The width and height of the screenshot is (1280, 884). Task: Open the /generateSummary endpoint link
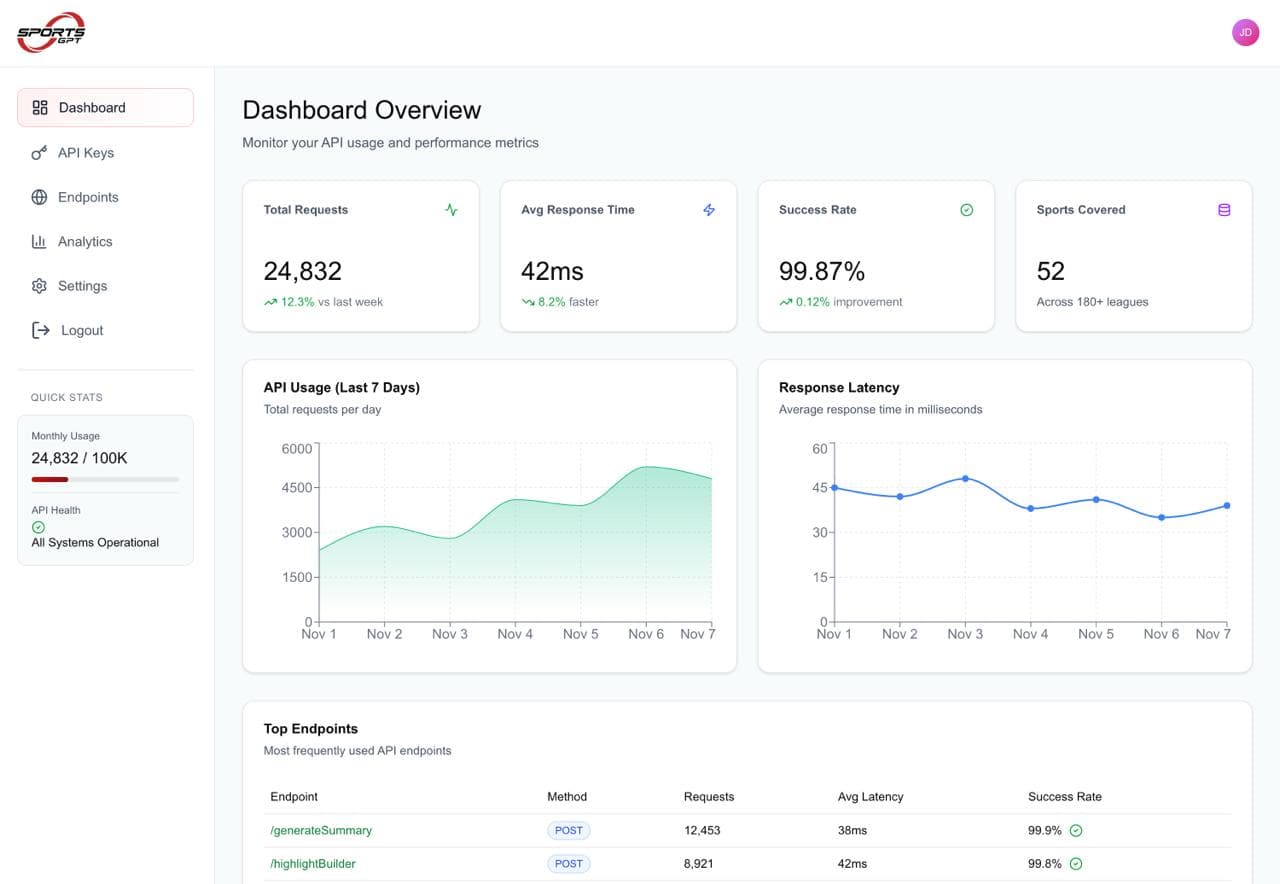pyautogui.click(x=321, y=830)
